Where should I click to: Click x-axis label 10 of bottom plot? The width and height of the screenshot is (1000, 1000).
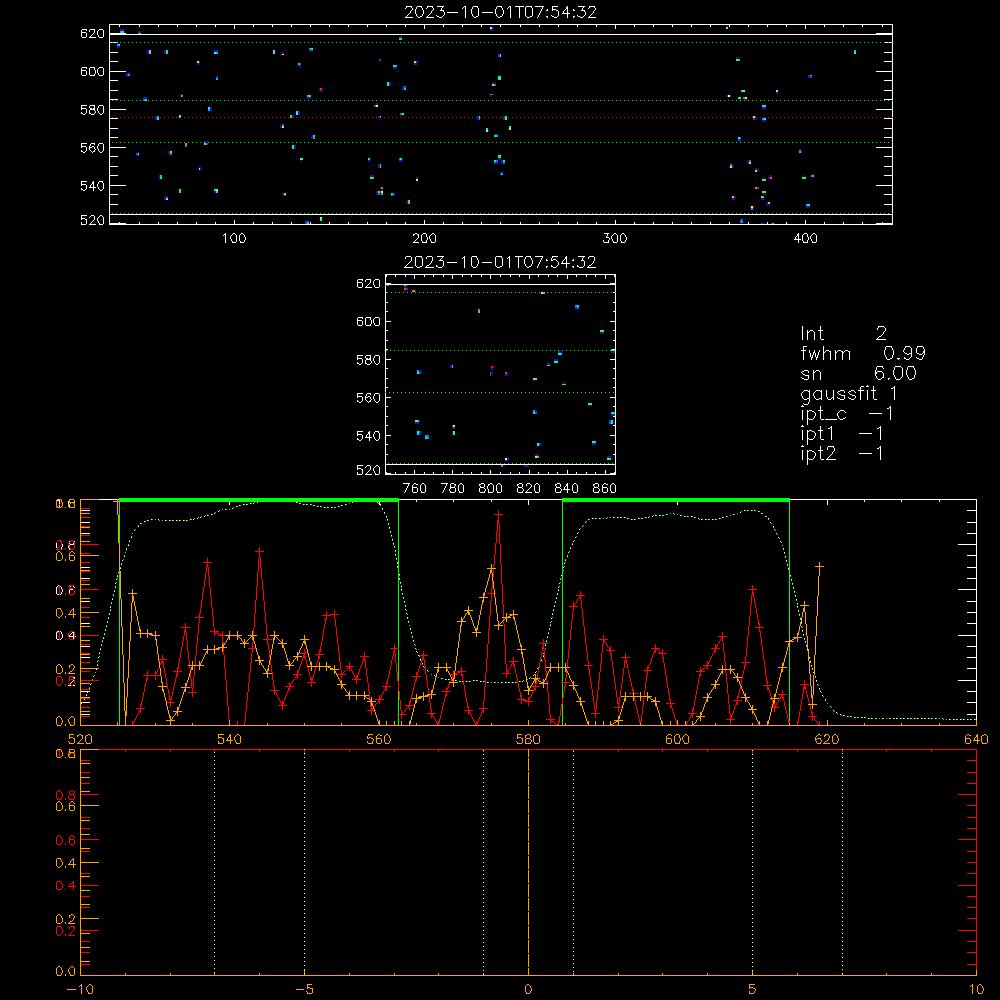point(976,989)
